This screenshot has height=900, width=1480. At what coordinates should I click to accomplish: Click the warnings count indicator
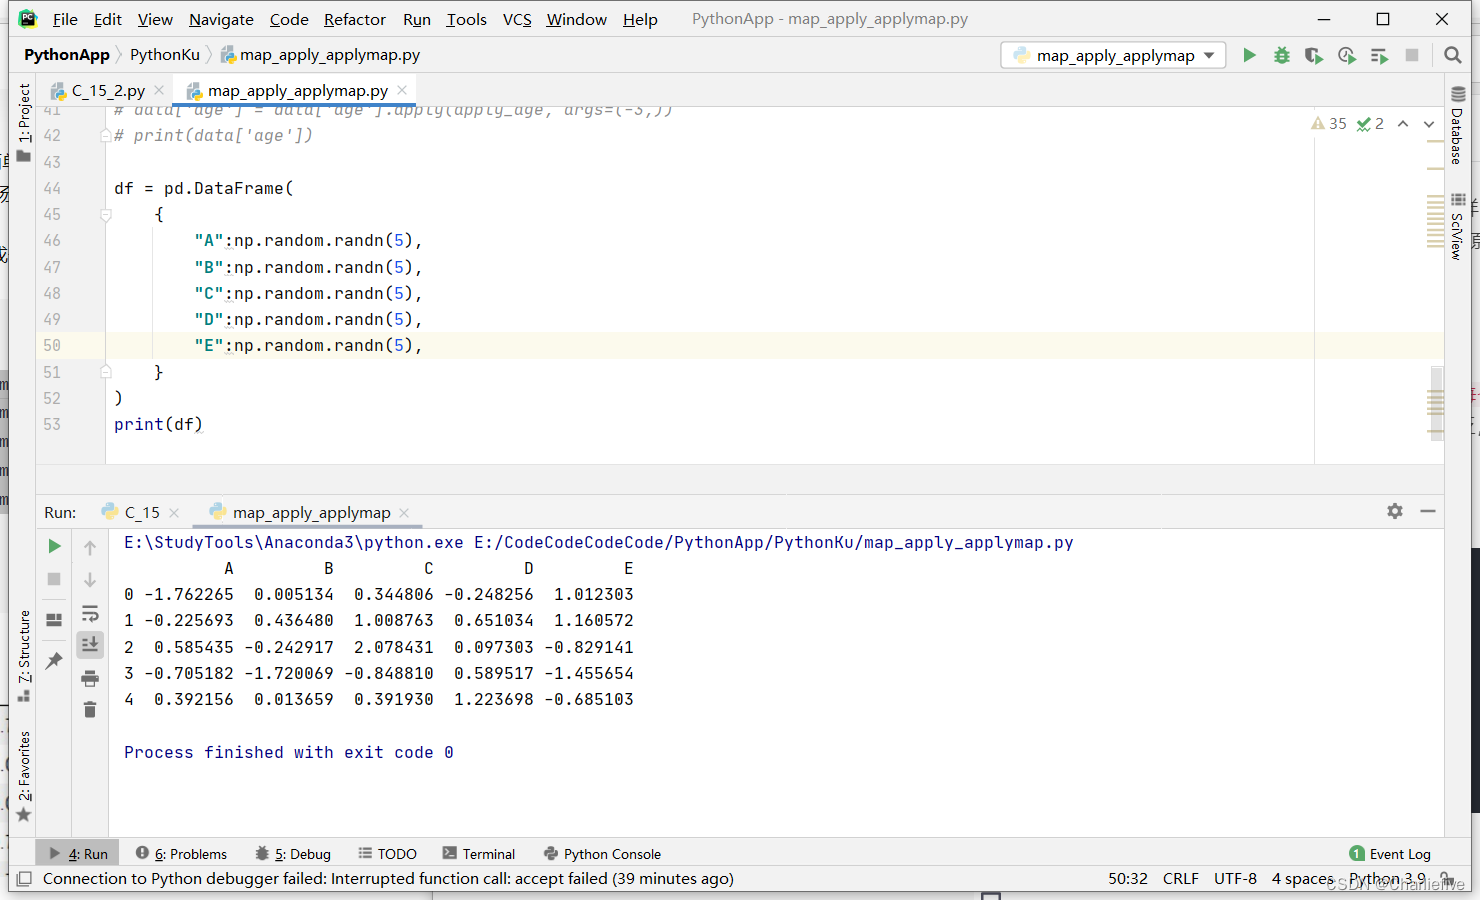point(1329,123)
